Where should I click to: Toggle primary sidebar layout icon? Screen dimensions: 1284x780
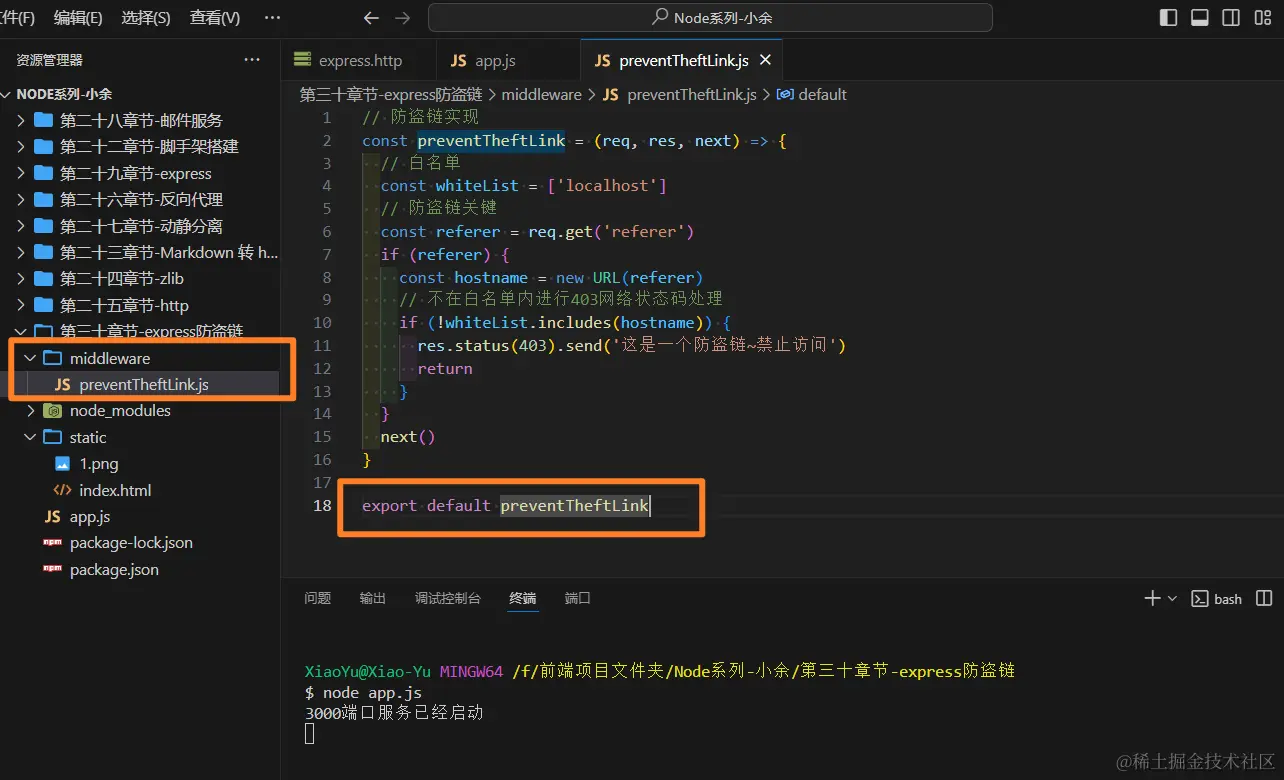tap(1168, 18)
